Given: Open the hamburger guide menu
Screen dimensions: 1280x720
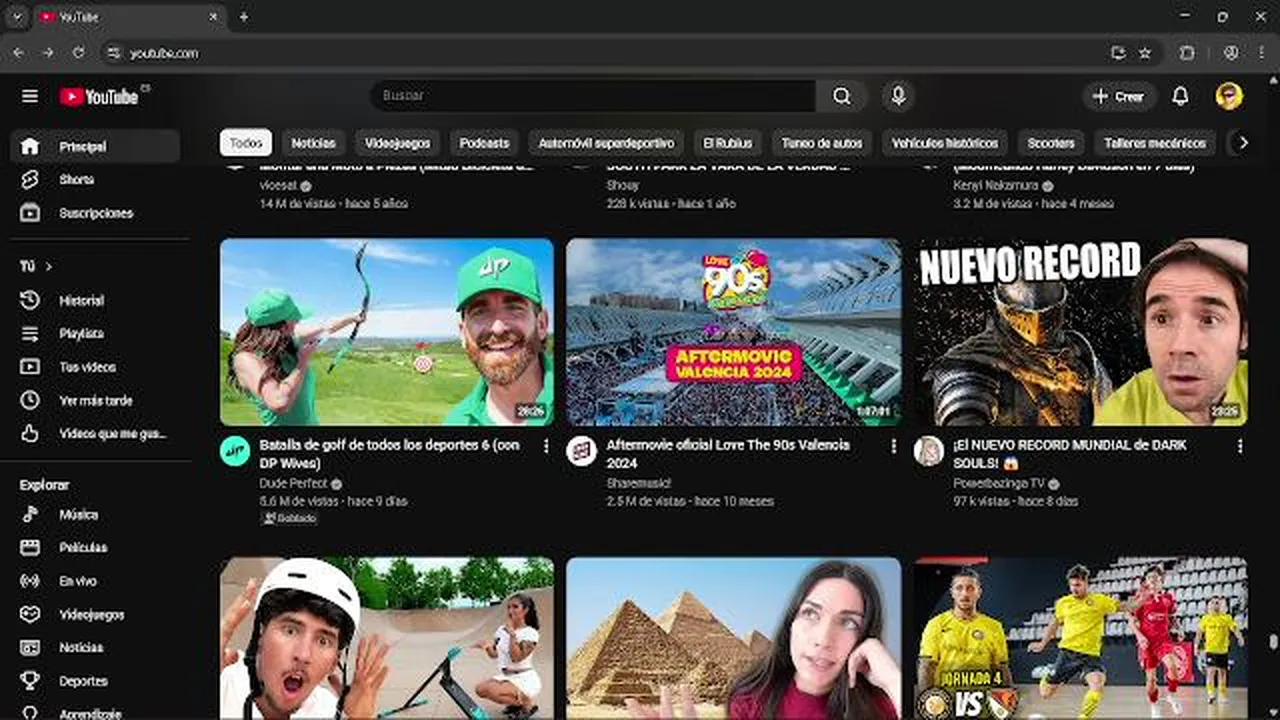Looking at the screenshot, I should pos(30,96).
